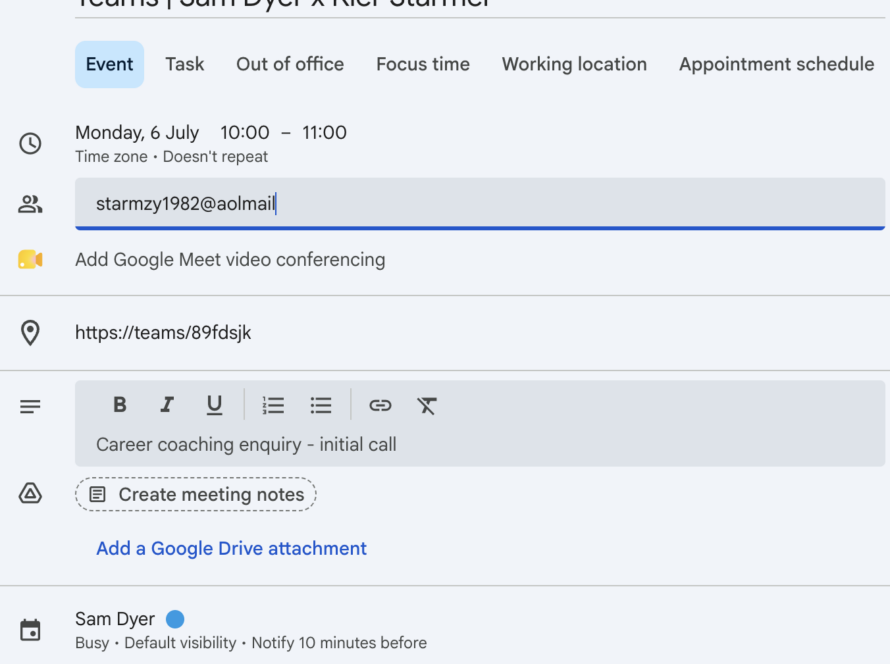Click the Google Drive icon

point(30,494)
